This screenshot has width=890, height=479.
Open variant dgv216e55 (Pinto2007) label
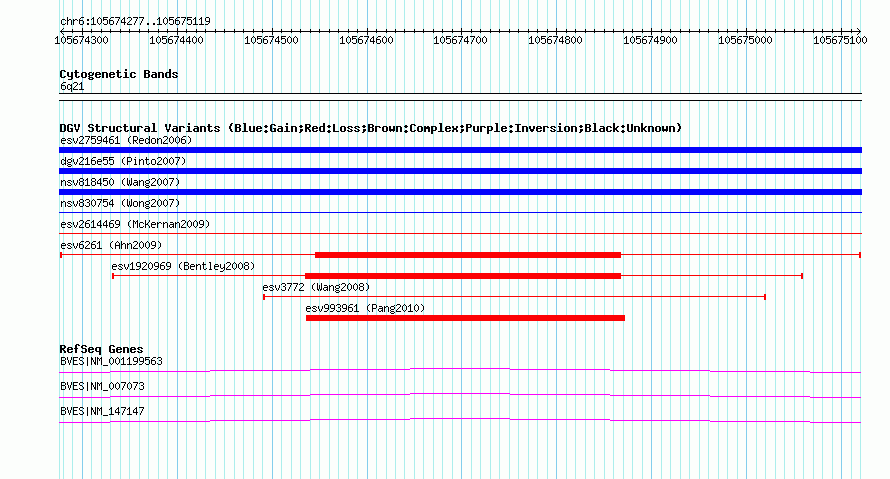click(x=123, y=161)
